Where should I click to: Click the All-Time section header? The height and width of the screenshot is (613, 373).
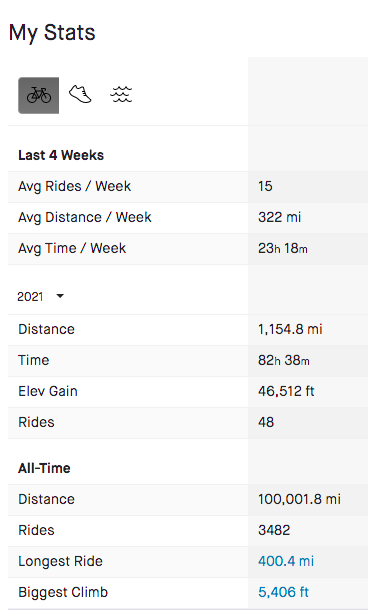pos(44,468)
